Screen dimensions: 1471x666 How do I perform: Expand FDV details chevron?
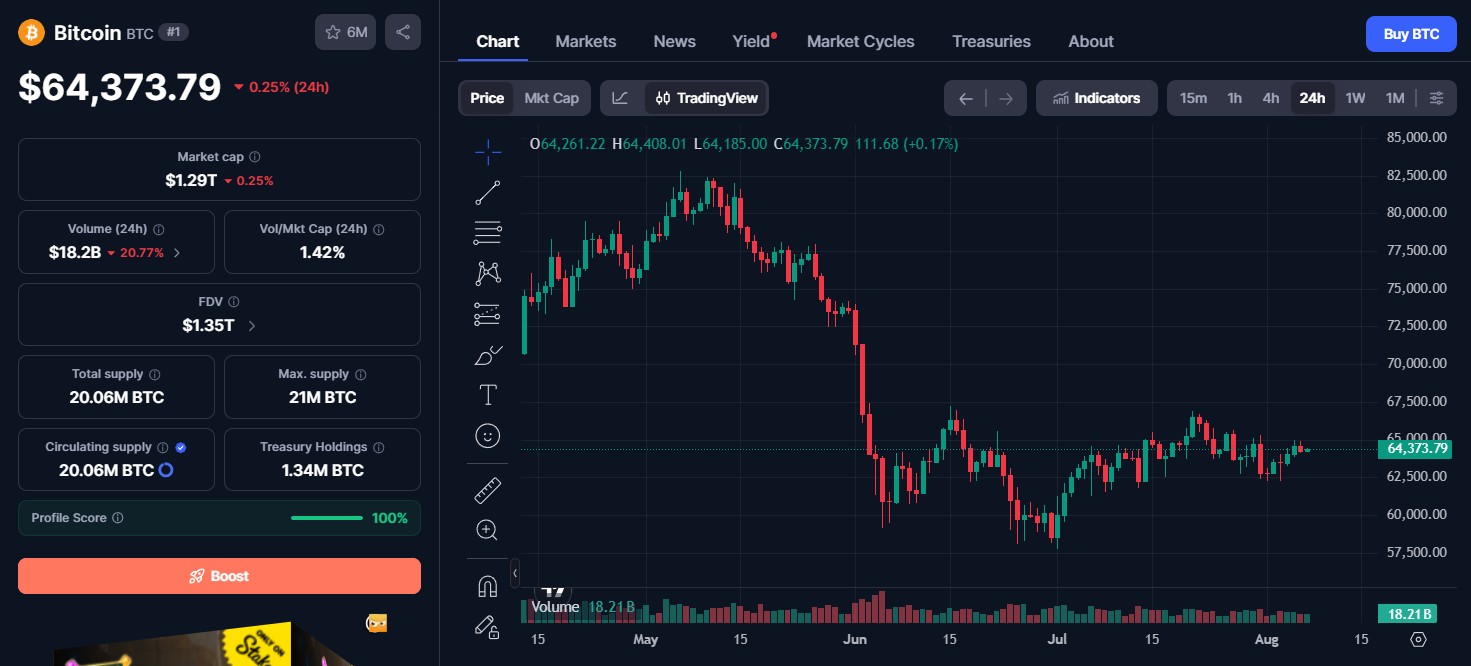(x=251, y=325)
